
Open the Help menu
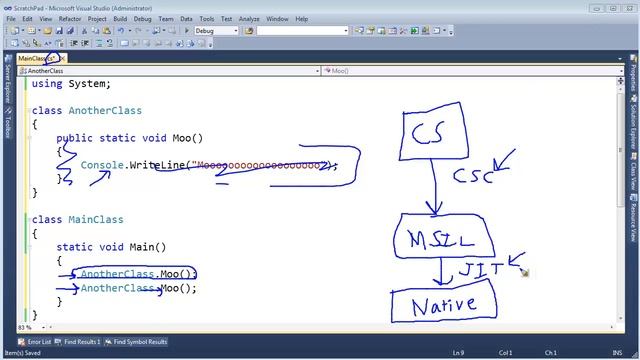point(302,19)
